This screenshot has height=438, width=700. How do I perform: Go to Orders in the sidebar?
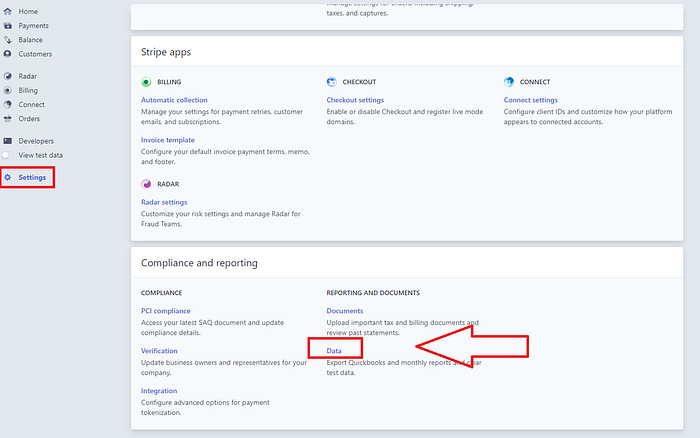pos(29,119)
